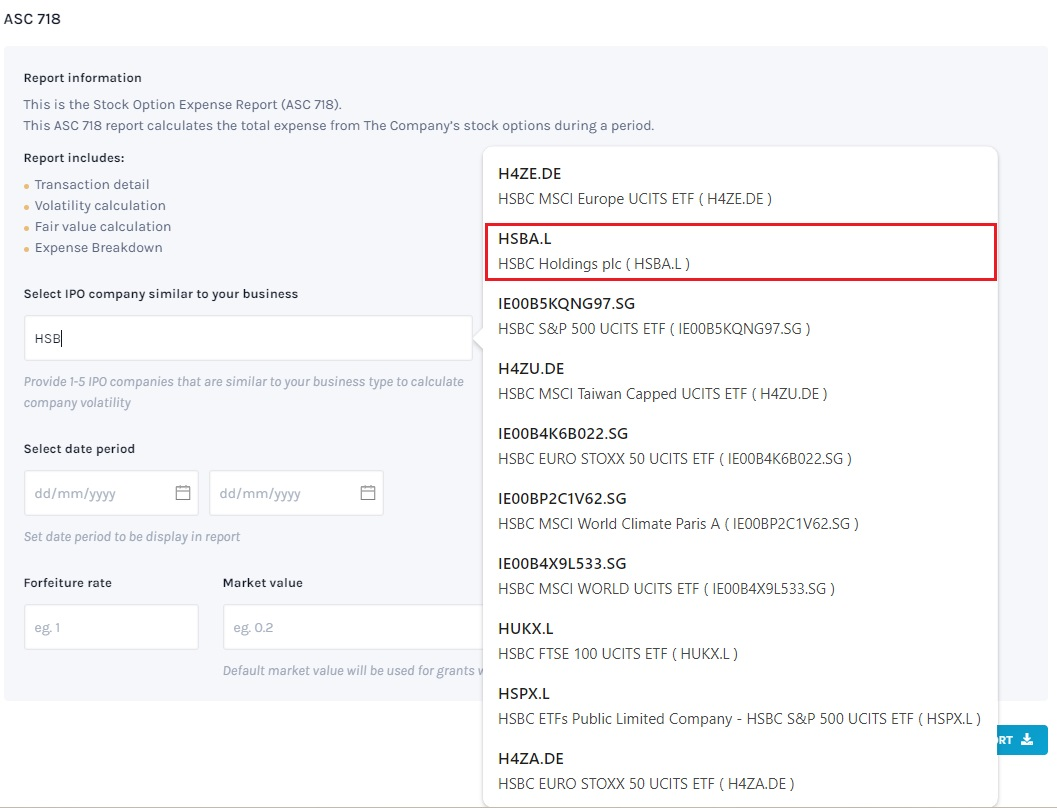Click the Forfeiture rate input
The height and width of the screenshot is (808, 1057).
click(x=111, y=627)
